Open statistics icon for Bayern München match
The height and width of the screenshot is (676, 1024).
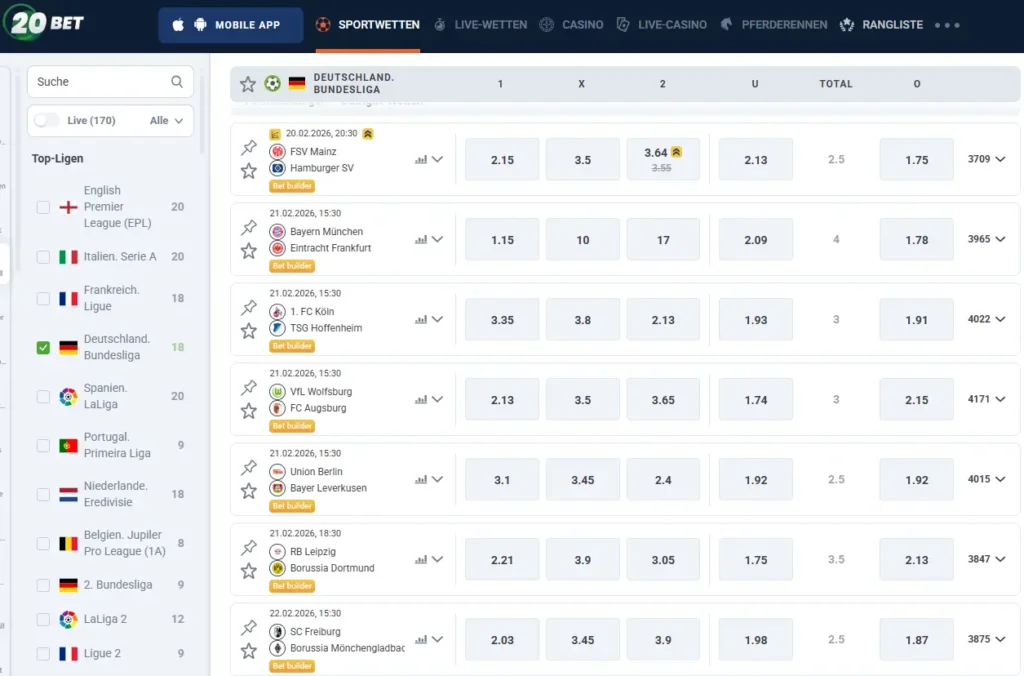tap(421, 240)
